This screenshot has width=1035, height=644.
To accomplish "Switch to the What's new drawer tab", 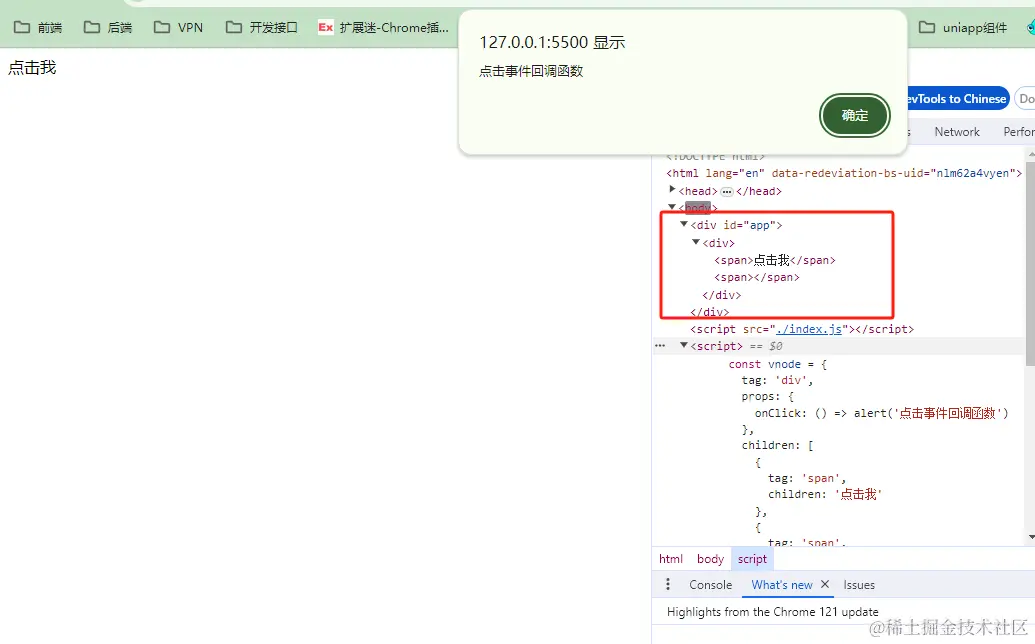I will [x=782, y=585].
